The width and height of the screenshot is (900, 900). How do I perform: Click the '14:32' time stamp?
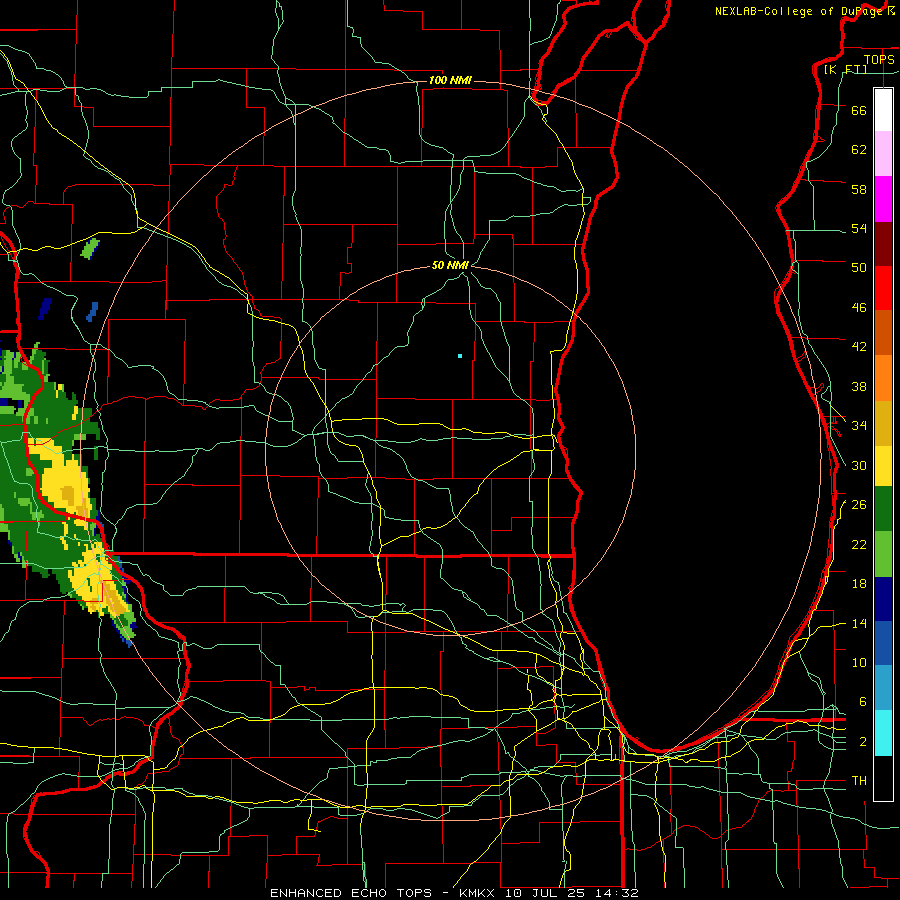point(617,893)
